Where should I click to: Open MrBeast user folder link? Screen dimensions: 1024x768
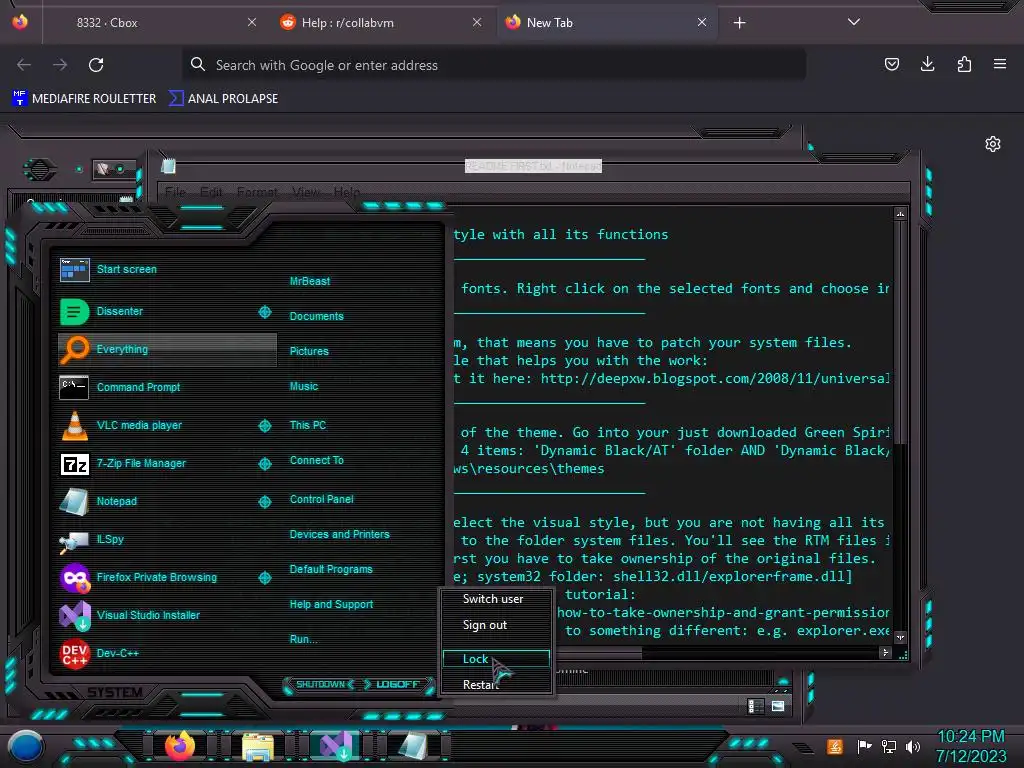click(x=310, y=281)
